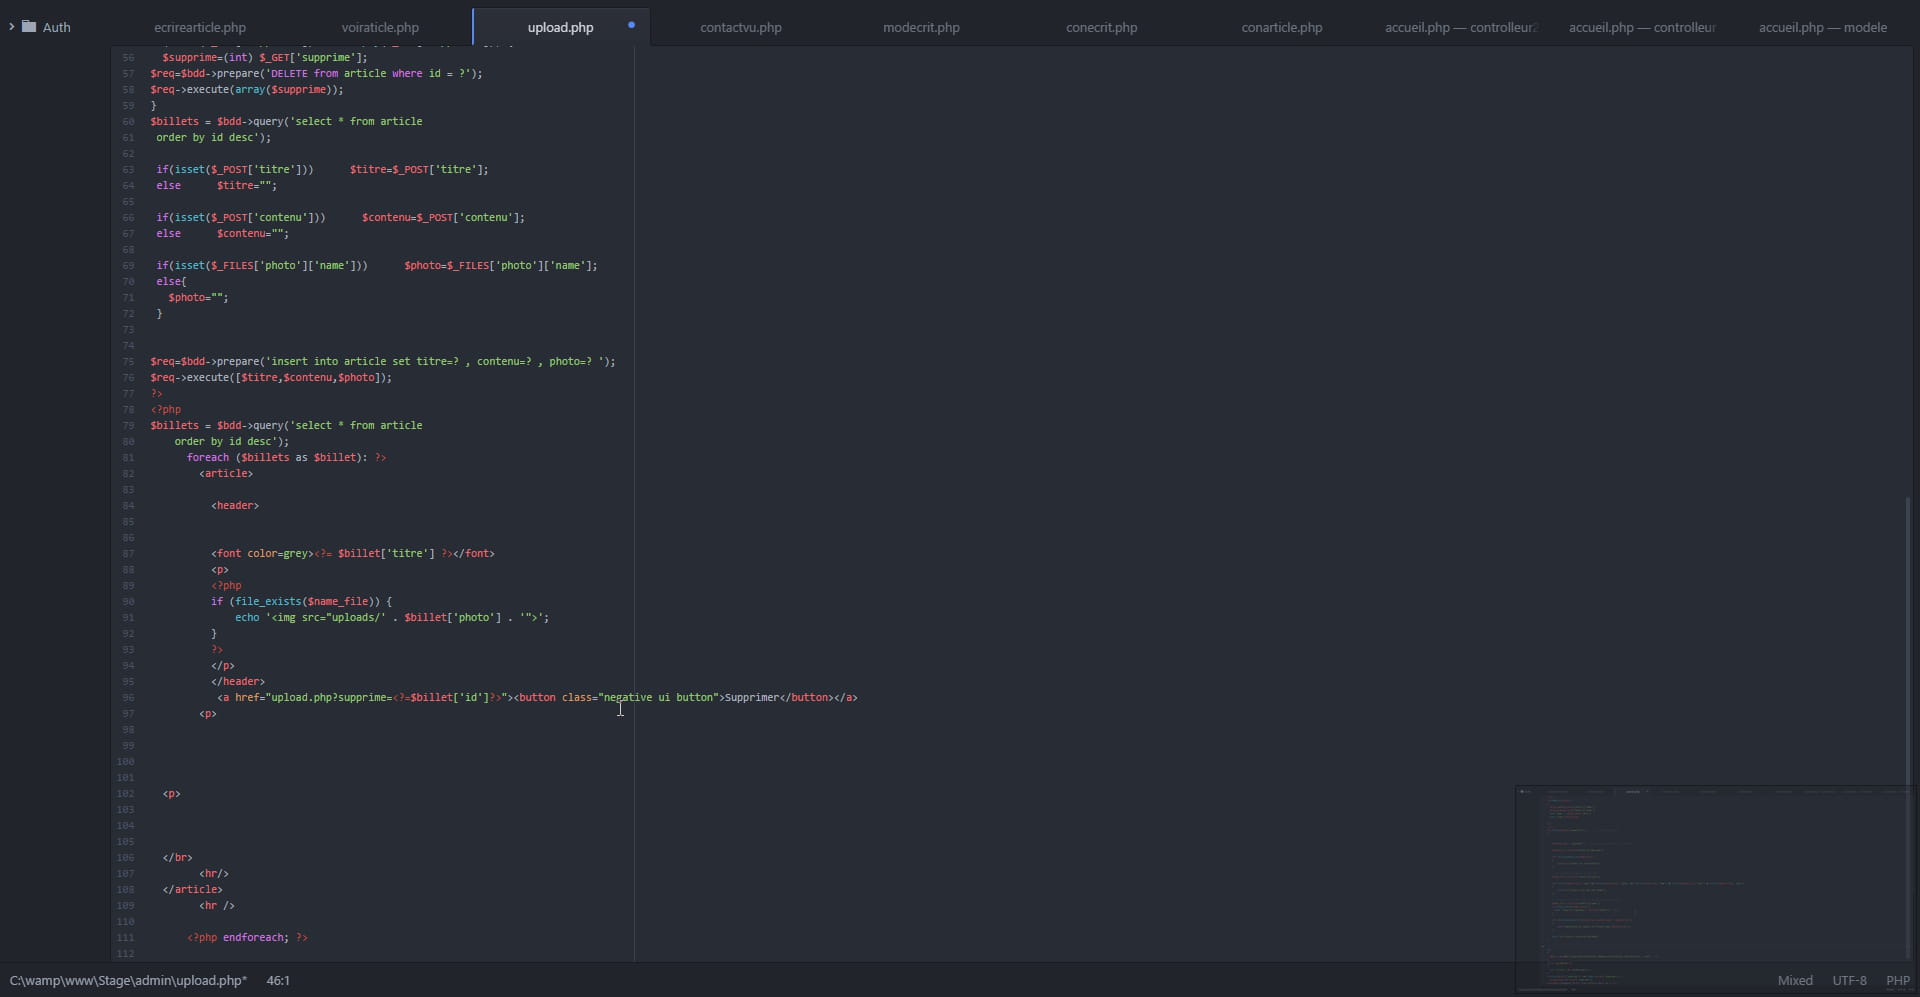1920x997 pixels.
Task: Open the modecrit.php tab
Action: (921, 27)
